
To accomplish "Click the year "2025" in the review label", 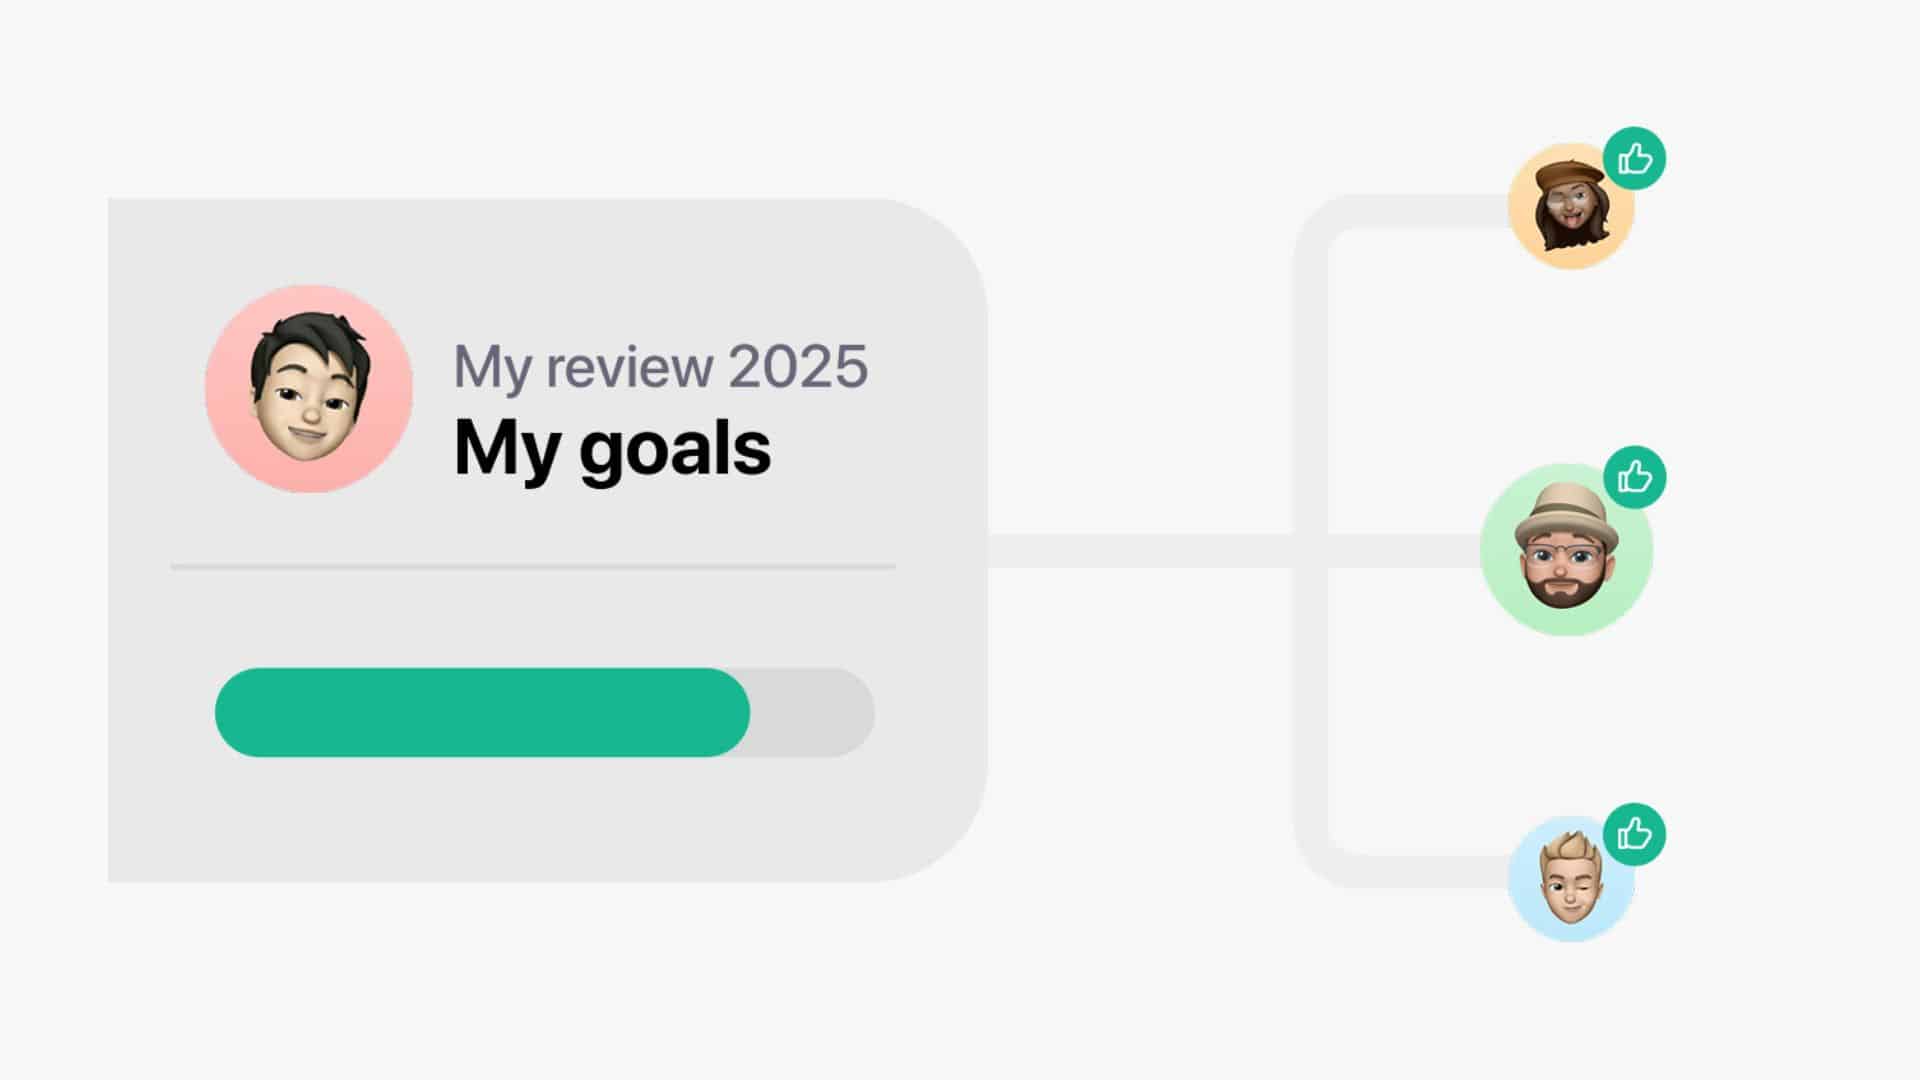I will [798, 365].
